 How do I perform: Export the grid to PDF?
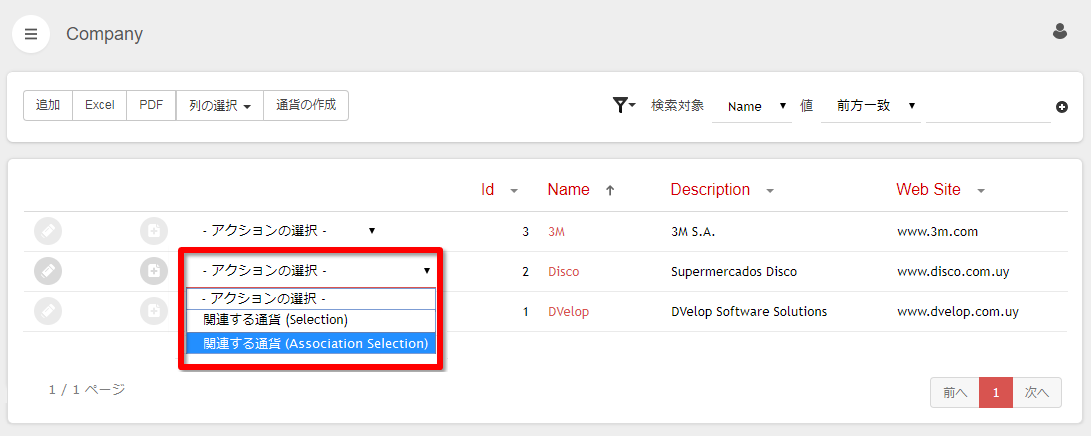pos(151,106)
